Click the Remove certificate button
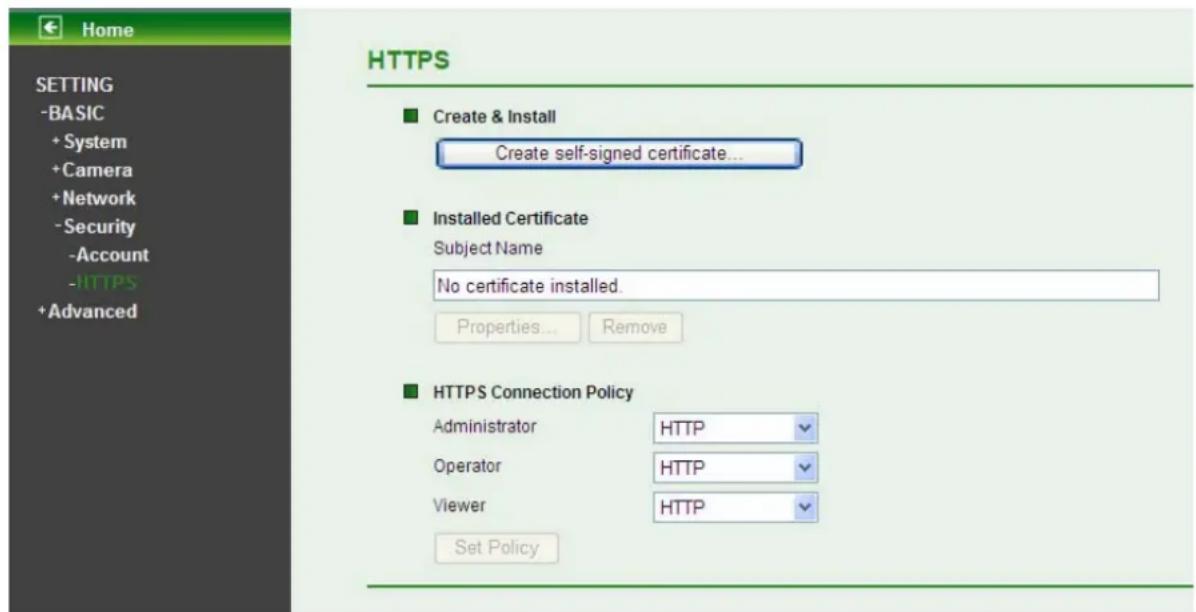This screenshot has width=1196, height=612. coord(635,327)
